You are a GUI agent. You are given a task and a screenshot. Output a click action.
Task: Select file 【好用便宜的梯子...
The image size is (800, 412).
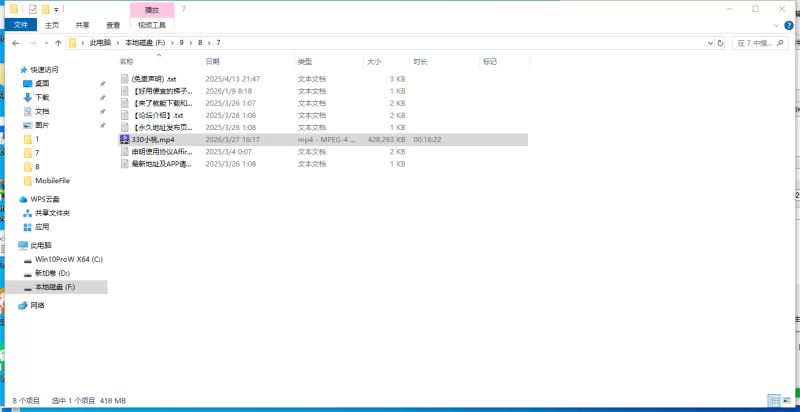point(162,91)
